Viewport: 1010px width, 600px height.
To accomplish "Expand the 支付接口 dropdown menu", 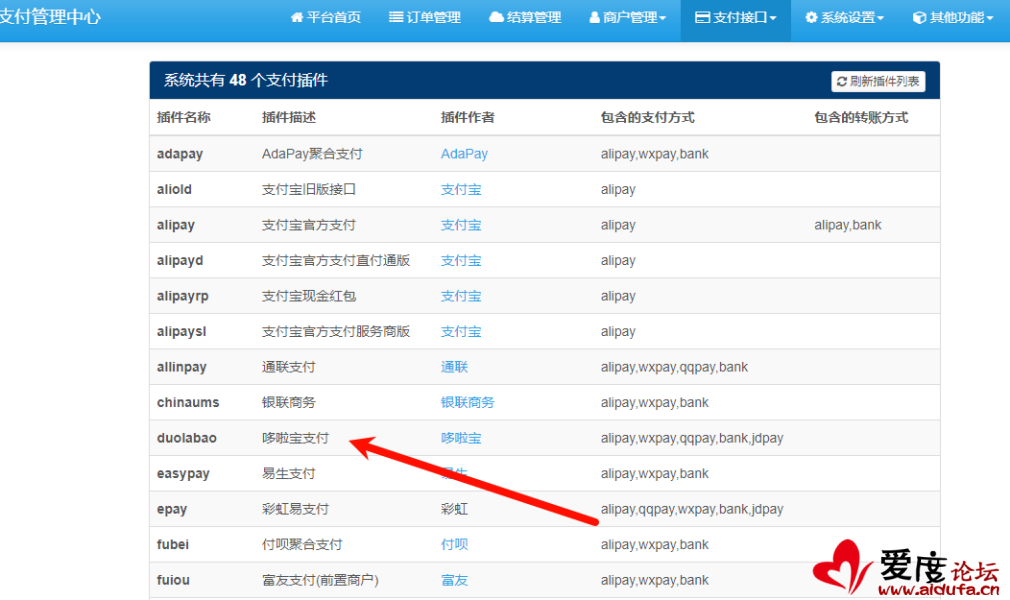I will pos(736,17).
